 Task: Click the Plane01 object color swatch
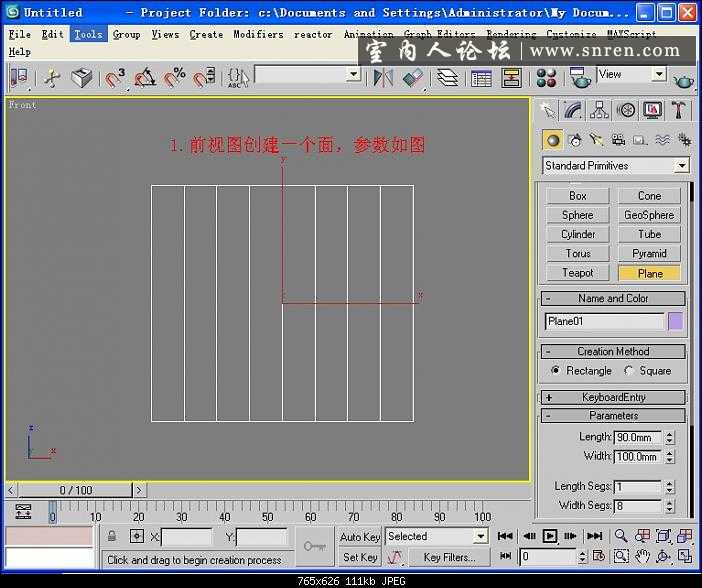point(675,321)
